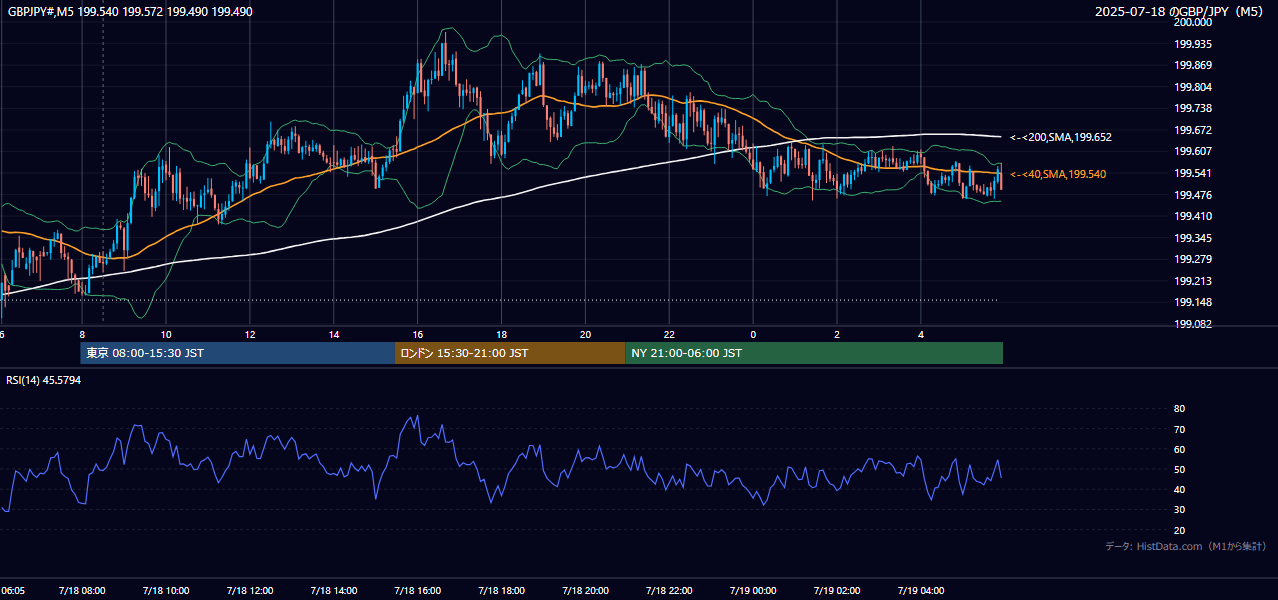Click the 7/18 12:00 date axis label
The width and height of the screenshot is (1278, 600).
250,590
